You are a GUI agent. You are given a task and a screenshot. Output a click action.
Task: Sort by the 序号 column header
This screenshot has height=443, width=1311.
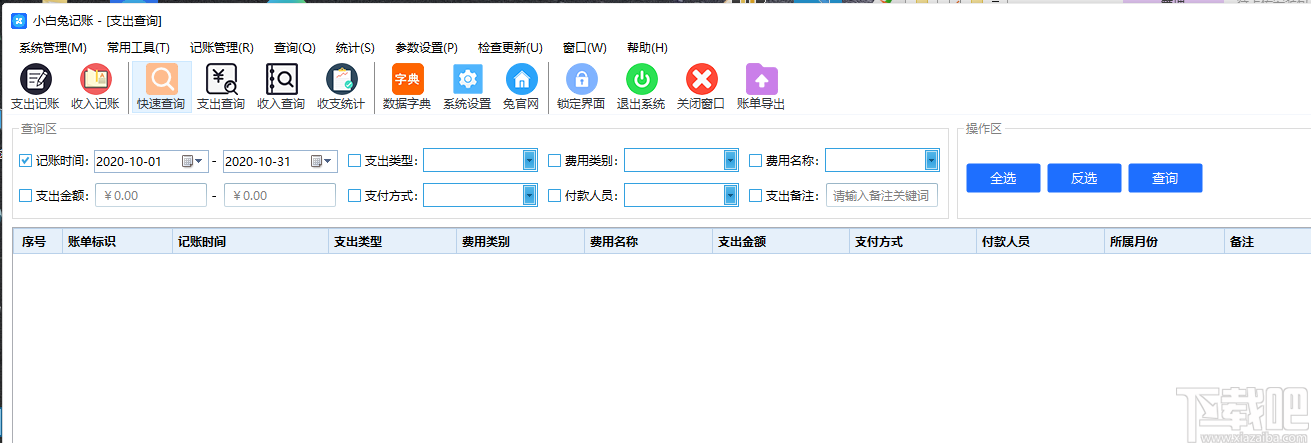(38, 241)
